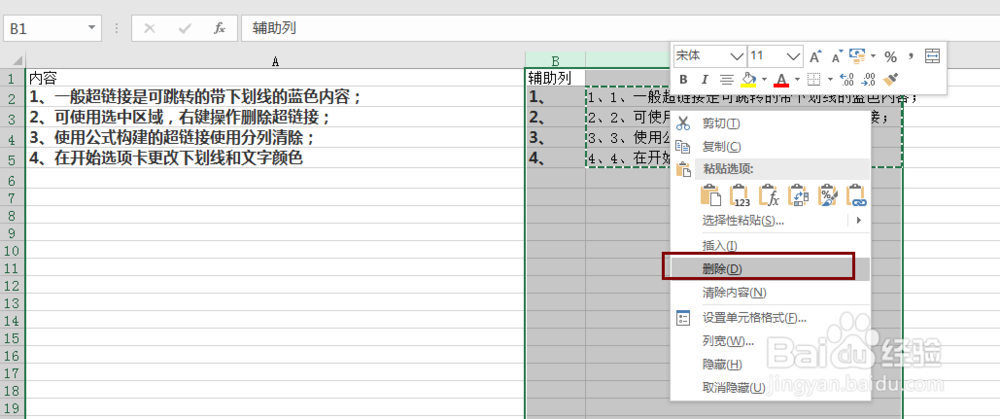
Task: Increase font size with large A icon
Action: [816, 57]
